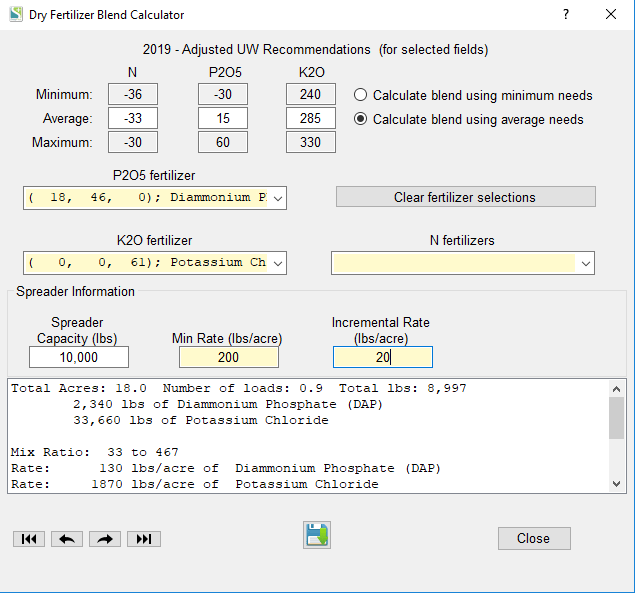Click 'Rate: 130 lbs/acre' Diammonium Phosphate line
635x593 pixels.
(x=226, y=468)
